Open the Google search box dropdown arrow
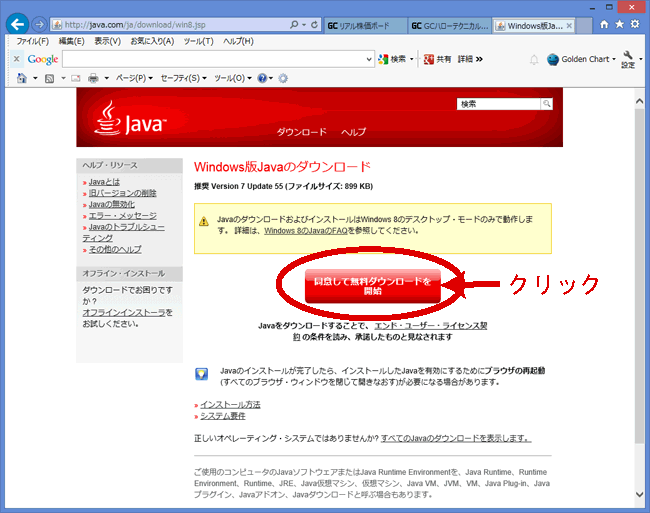650x513 pixels. [x=369, y=59]
